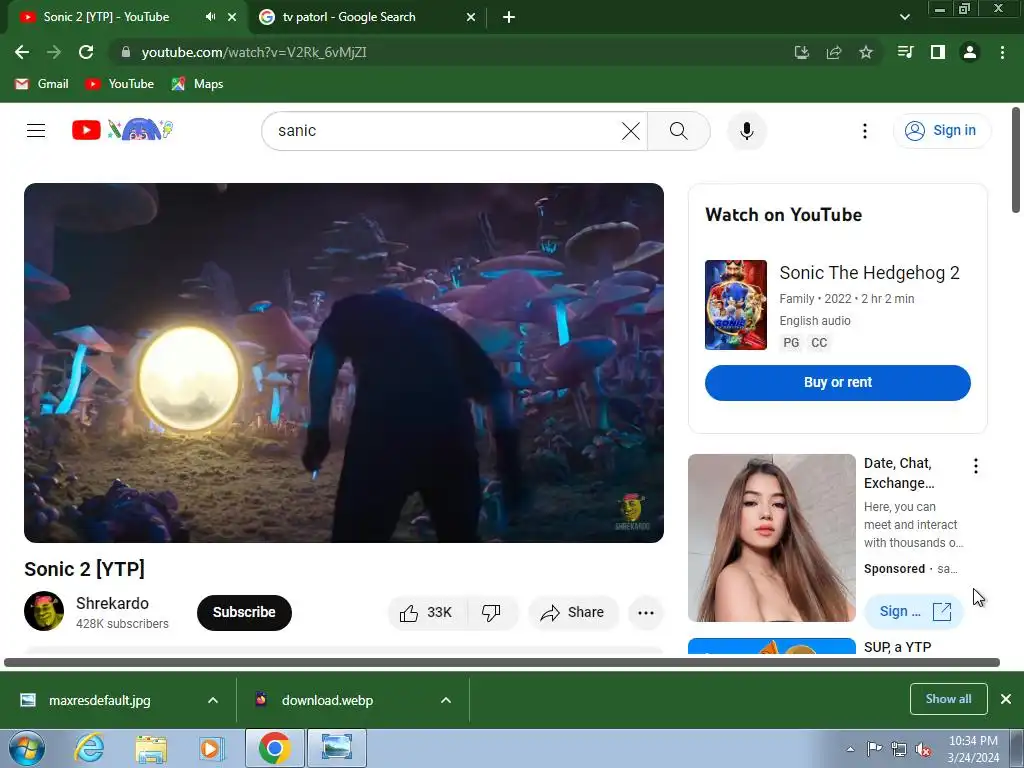Click the Sonic 2 video player
This screenshot has height=768, width=1024.
click(344, 362)
